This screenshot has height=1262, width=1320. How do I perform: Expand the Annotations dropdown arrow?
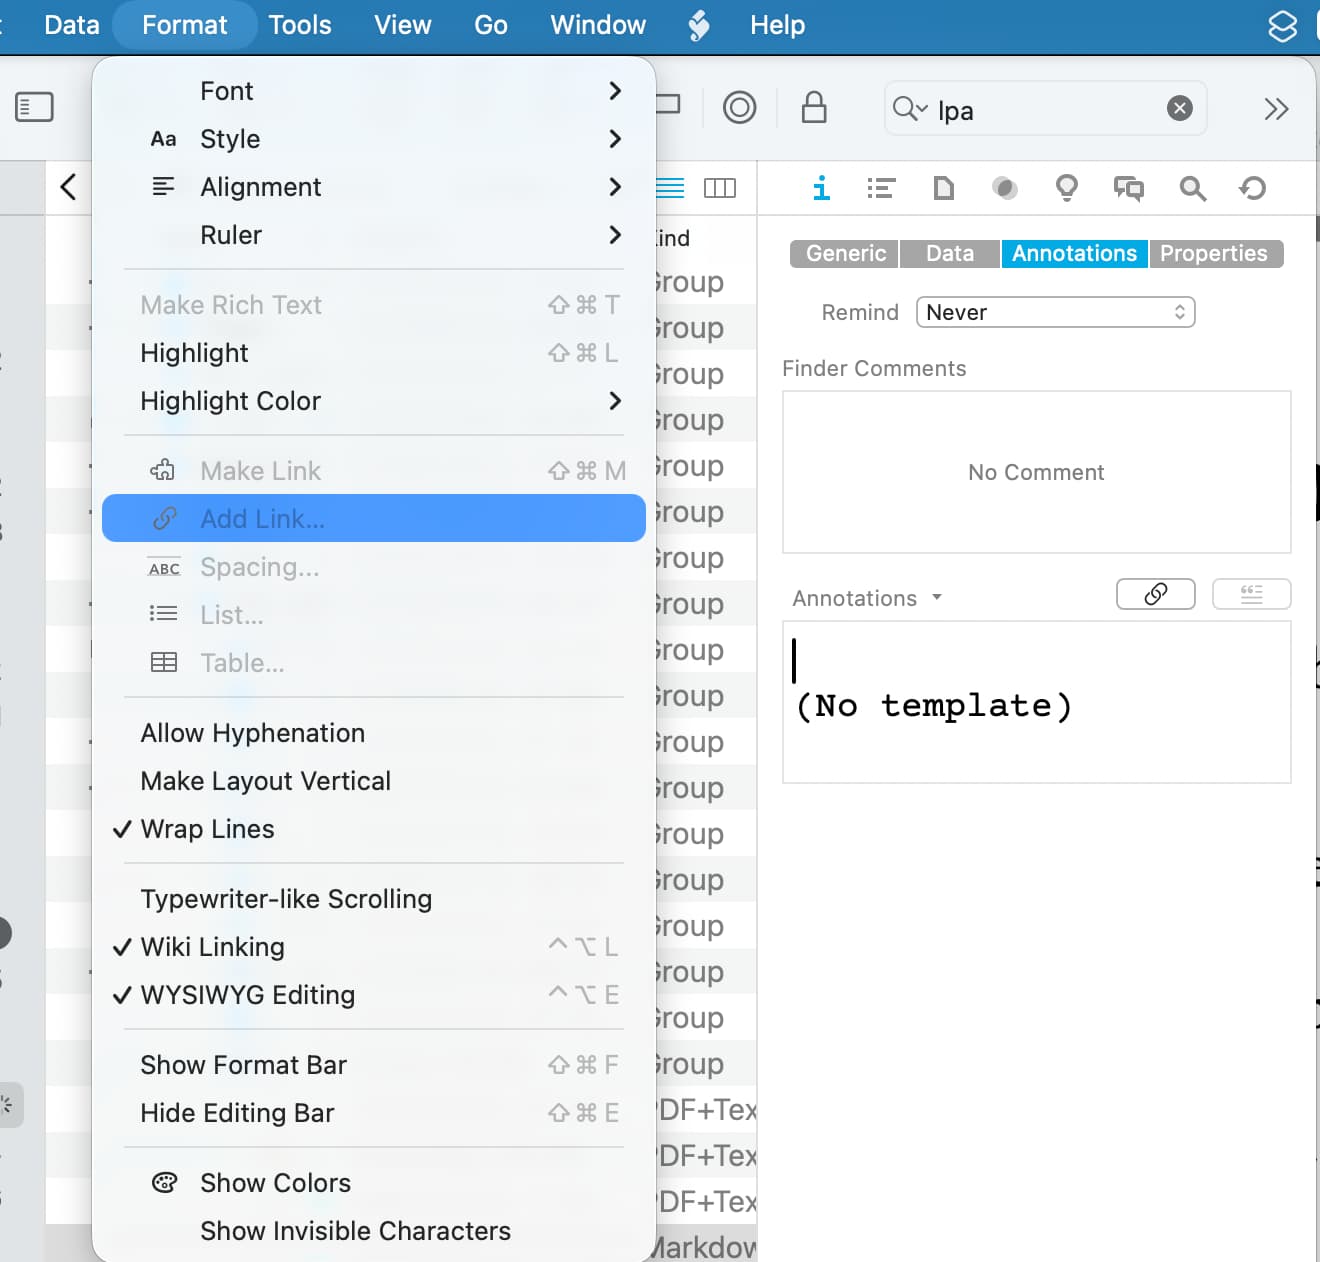937,597
